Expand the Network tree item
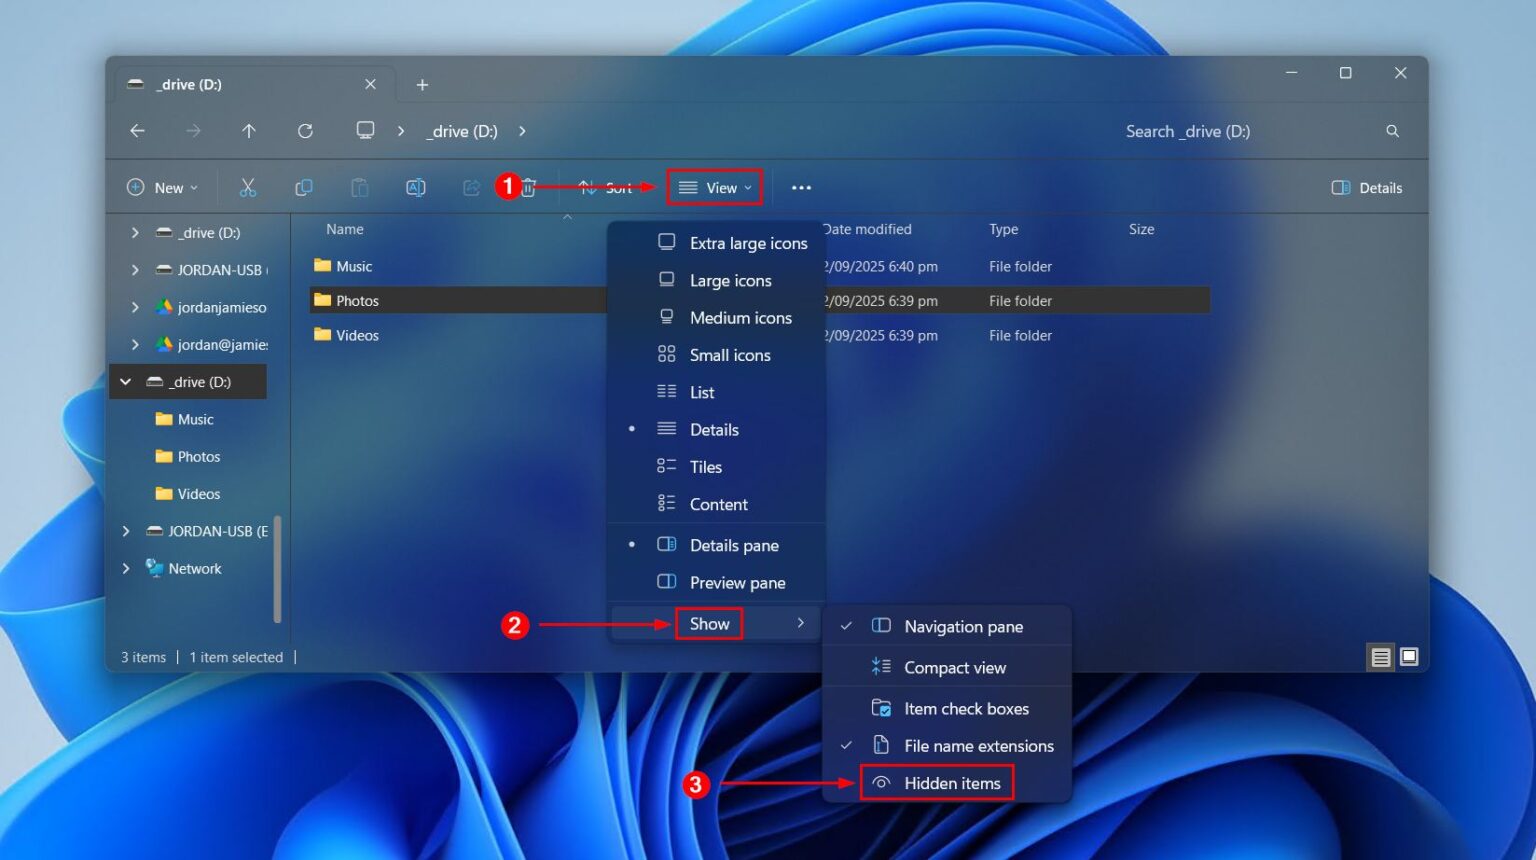 [127, 568]
